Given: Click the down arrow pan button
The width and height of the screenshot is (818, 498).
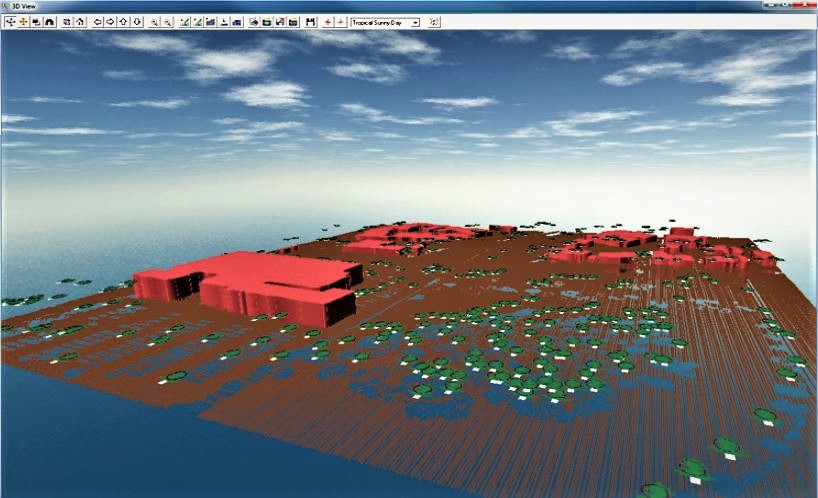Looking at the screenshot, I should coord(137,21).
